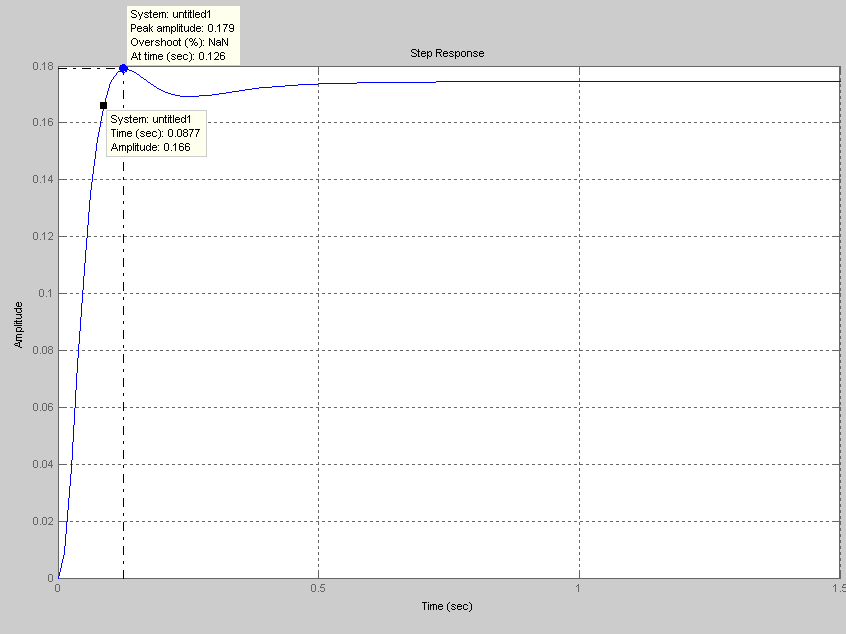
Task: Click the black data cursor square marker
Action: (x=104, y=105)
